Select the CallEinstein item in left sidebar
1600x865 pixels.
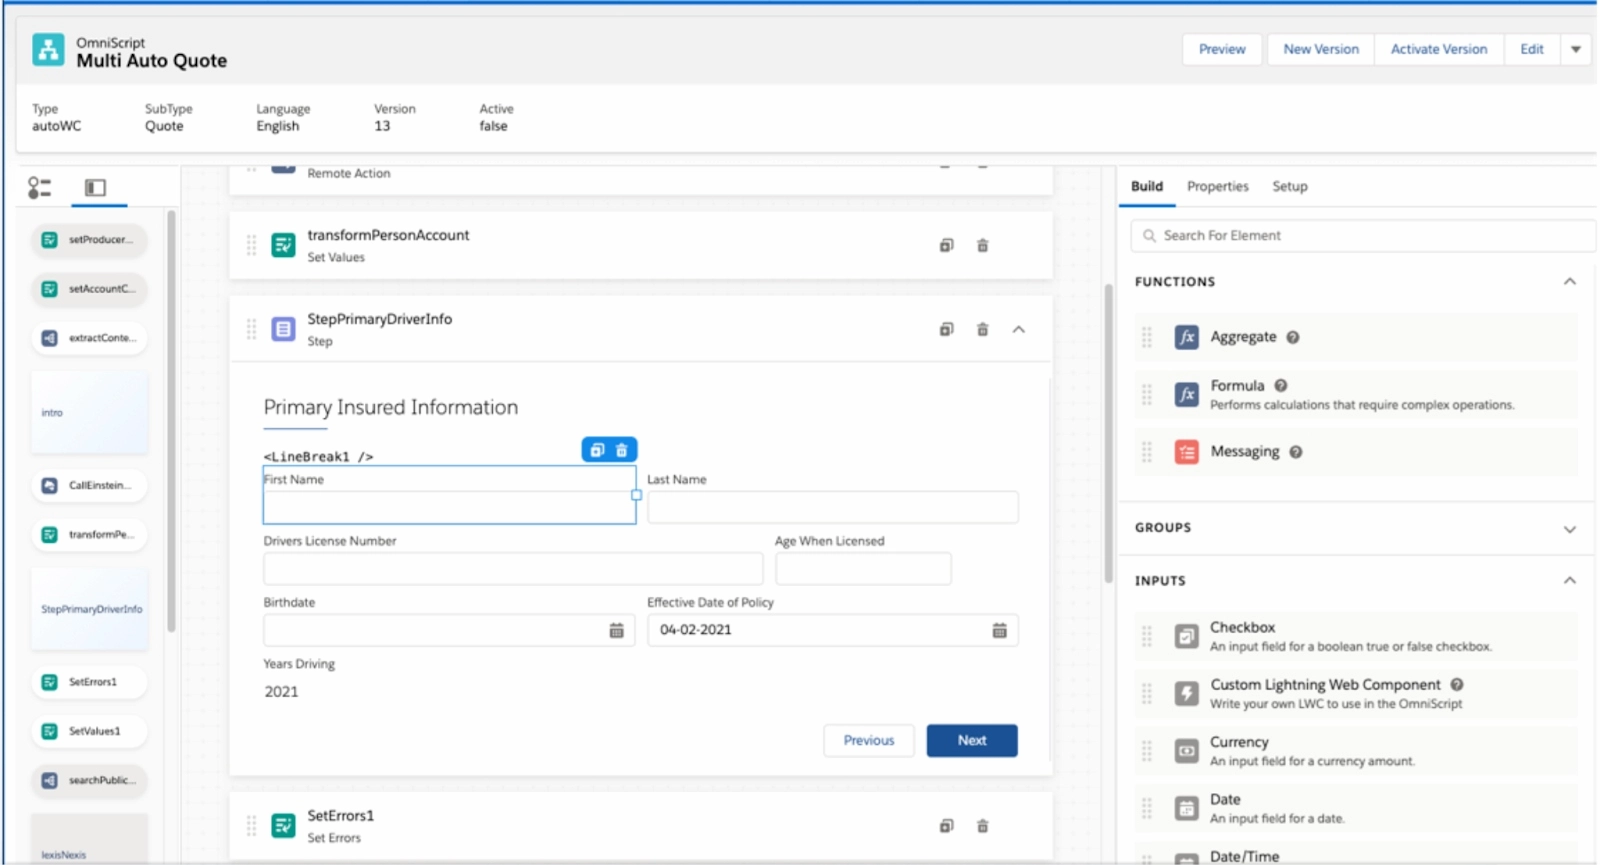[89, 486]
